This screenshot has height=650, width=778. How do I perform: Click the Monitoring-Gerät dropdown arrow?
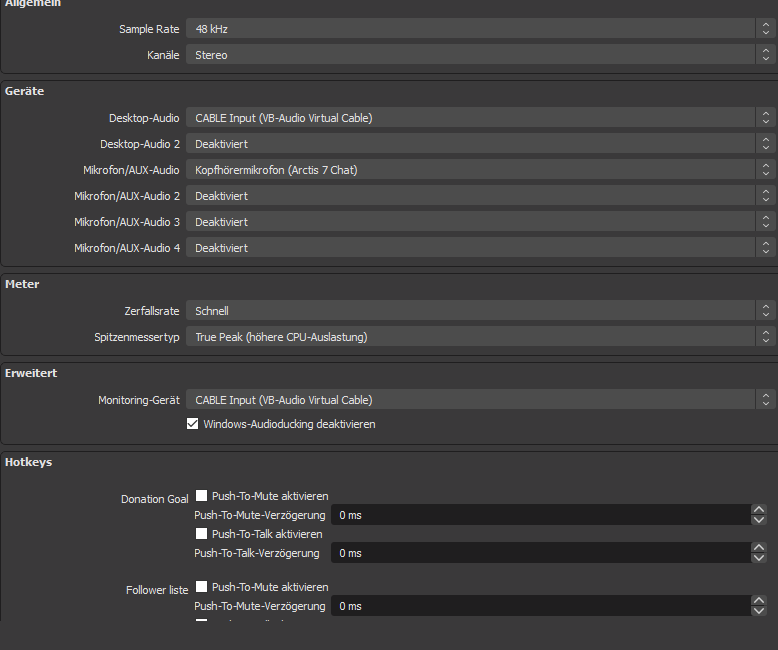pyautogui.click(x=765, y=400)
